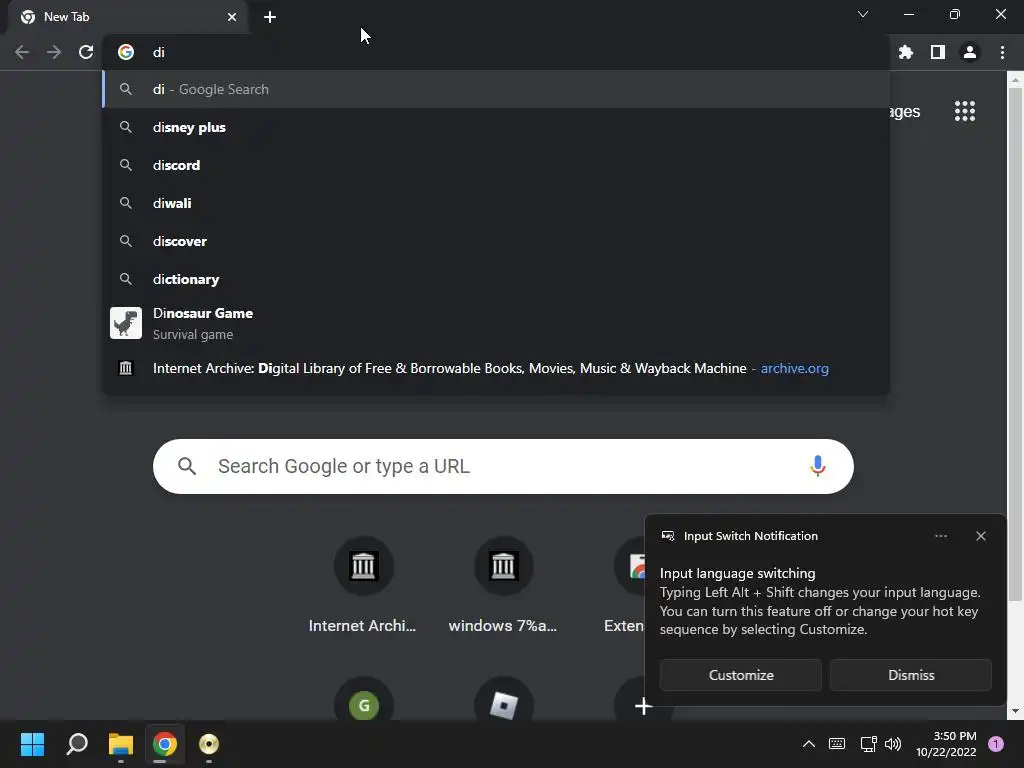Click the Dinosaur Game dino icon

coord(126,323)
